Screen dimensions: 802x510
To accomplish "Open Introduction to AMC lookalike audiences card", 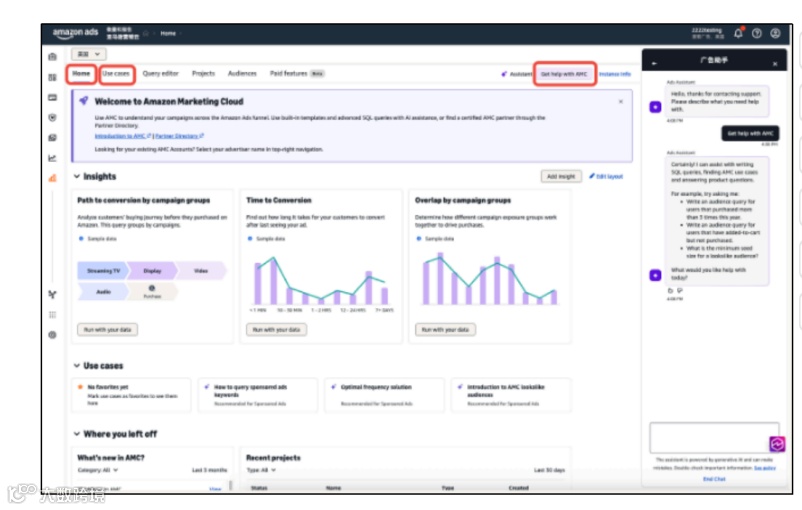I will [x=511, y=395].
